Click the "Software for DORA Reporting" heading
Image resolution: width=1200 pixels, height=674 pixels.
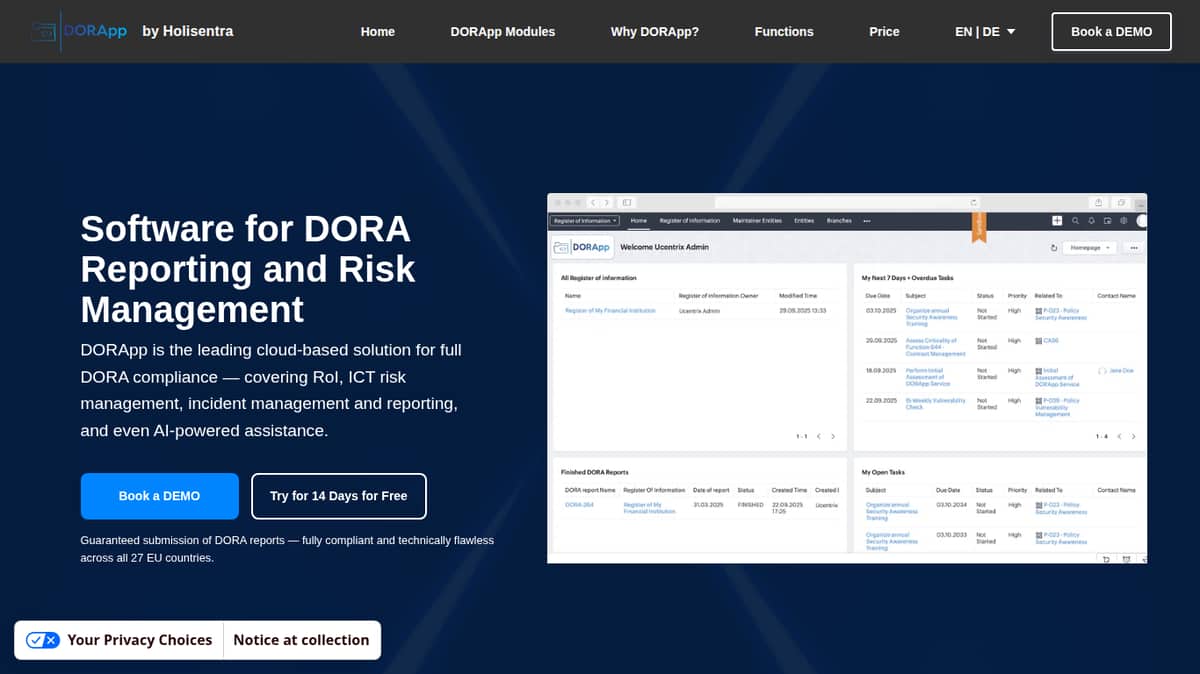248,269
